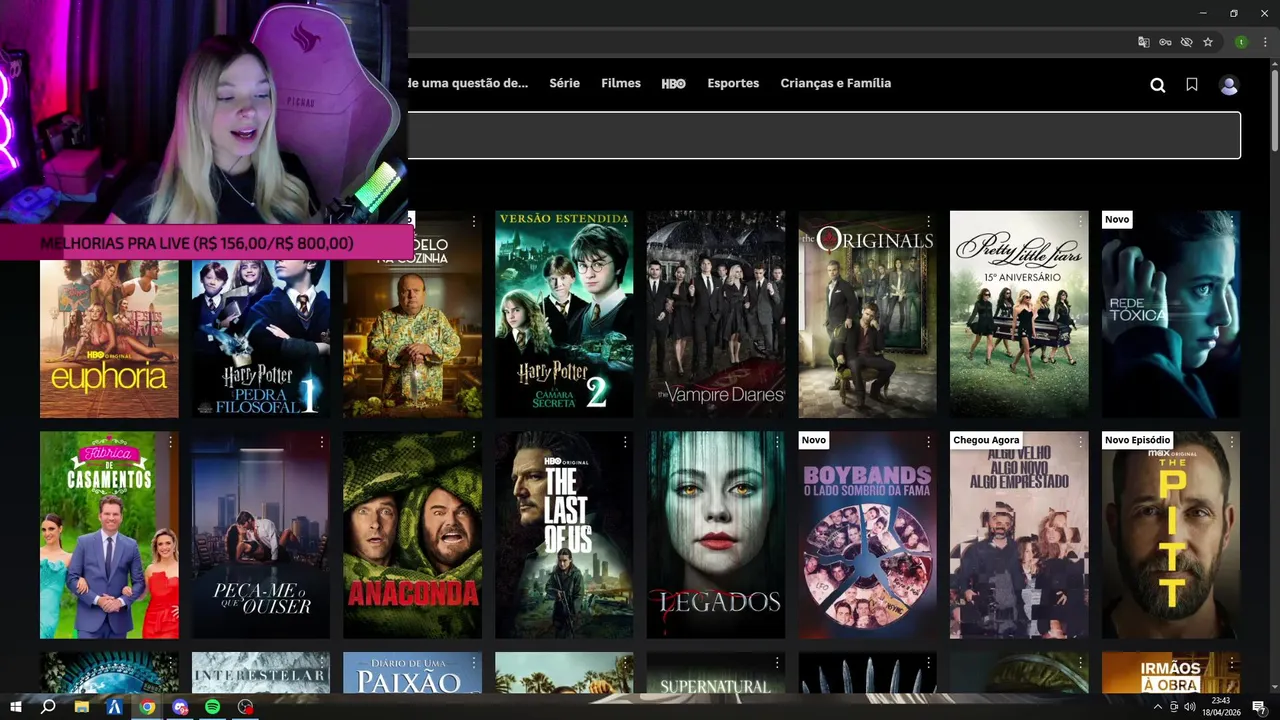1280x720 pixels.
Task: Open options menu on The Originals poster
Action: (x=929, y=221)
